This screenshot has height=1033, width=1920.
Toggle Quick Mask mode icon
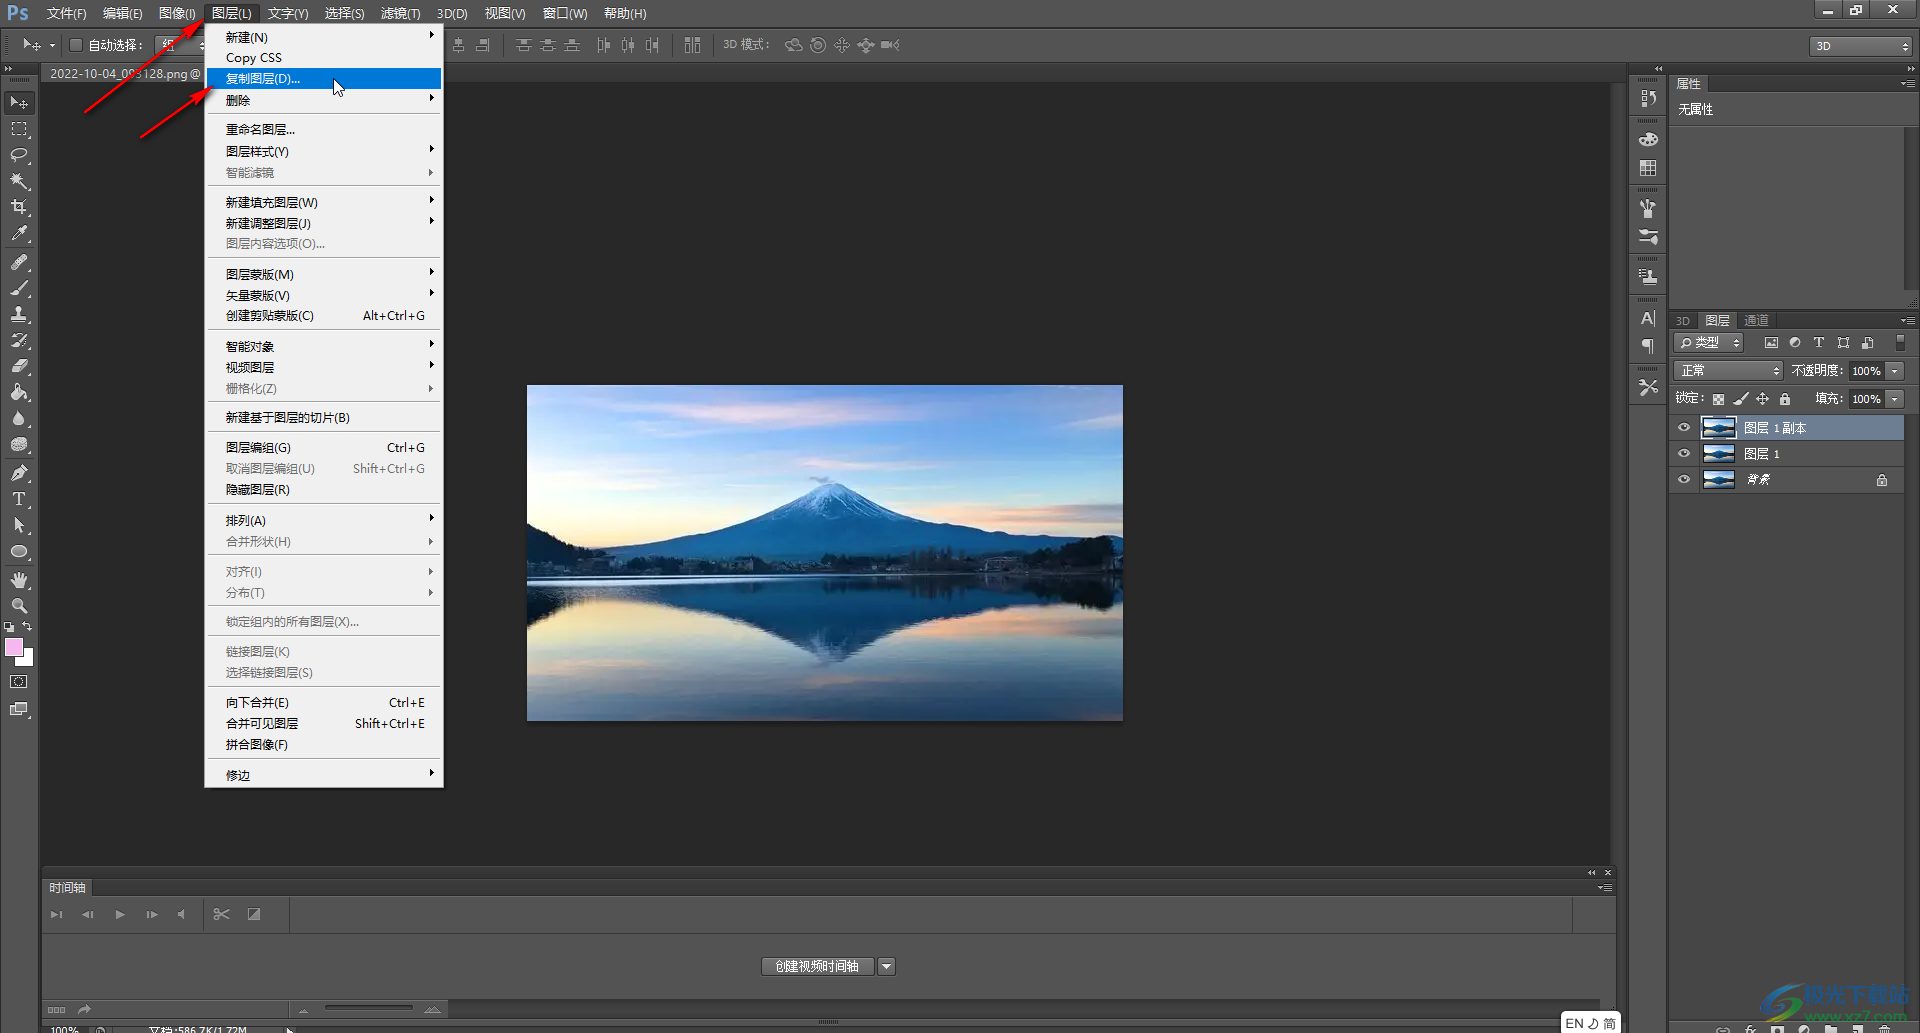19,682
